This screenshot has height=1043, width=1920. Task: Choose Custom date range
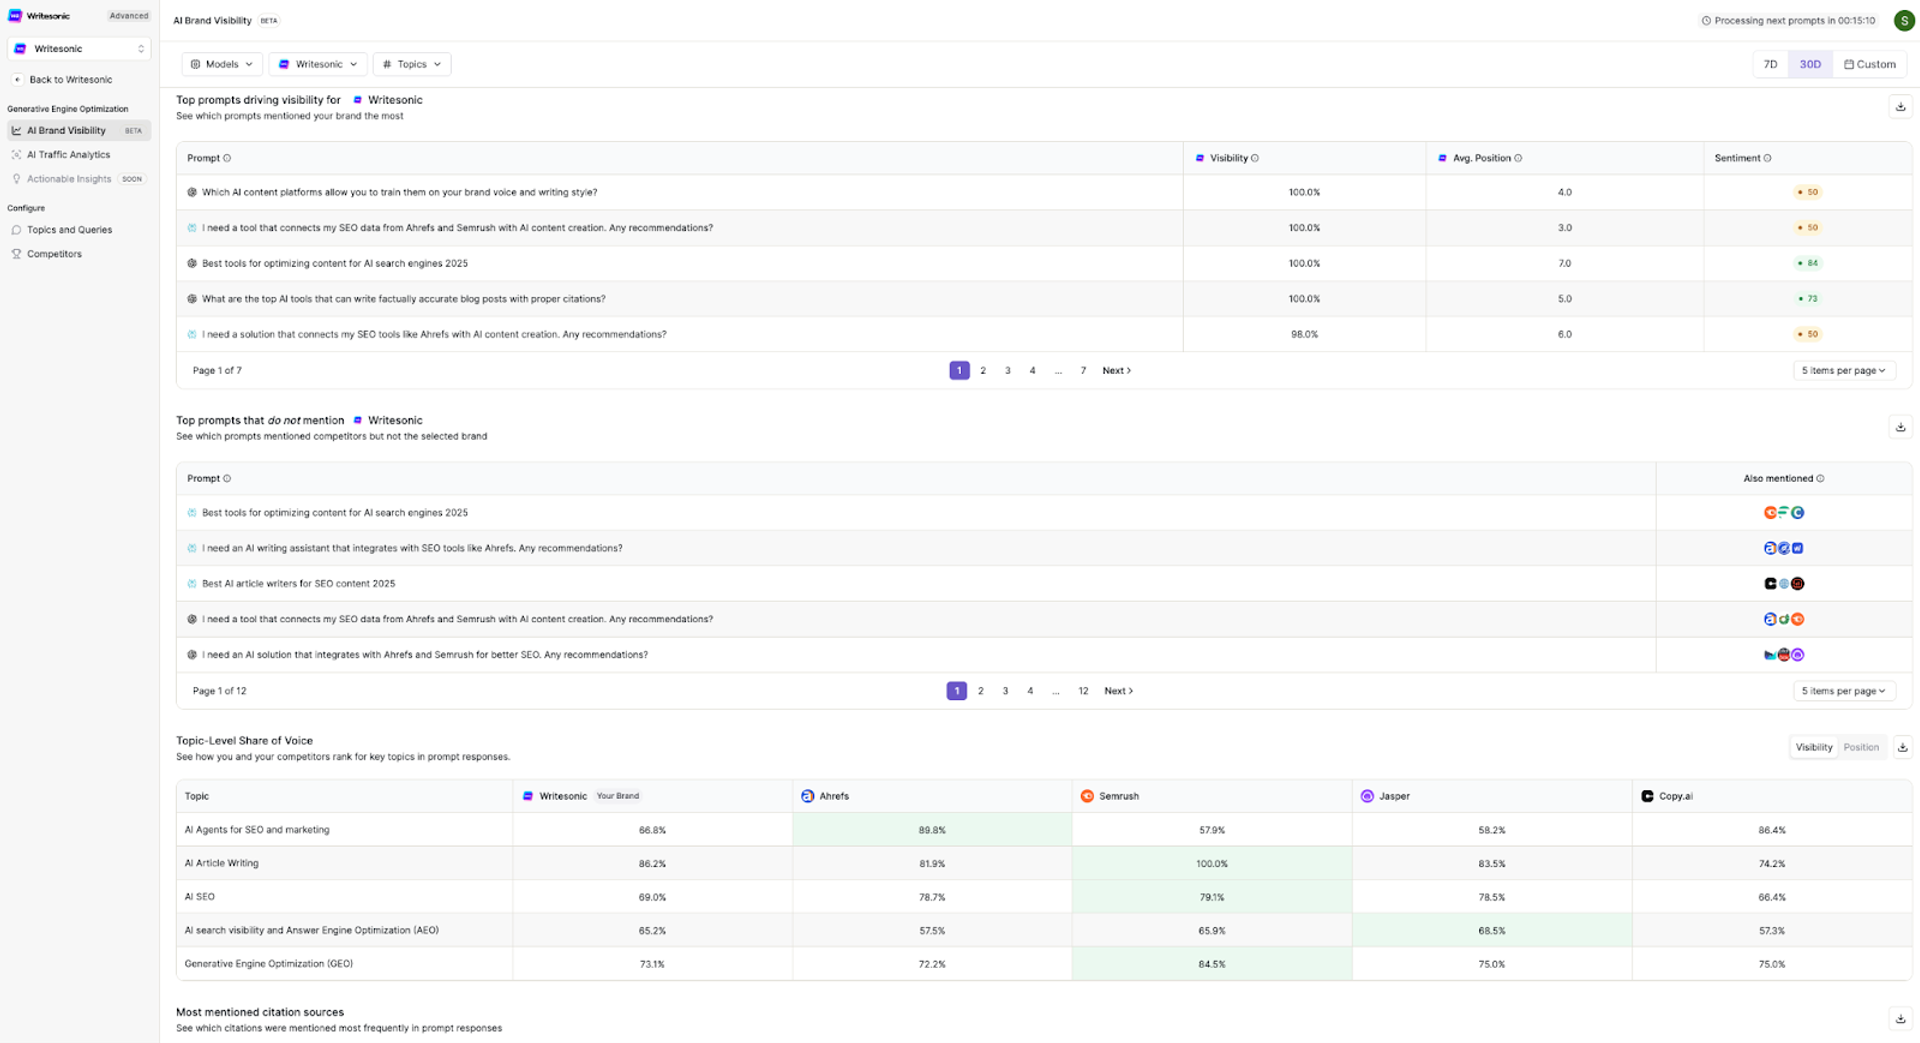pyautogui.click(x=1870, y=64)
